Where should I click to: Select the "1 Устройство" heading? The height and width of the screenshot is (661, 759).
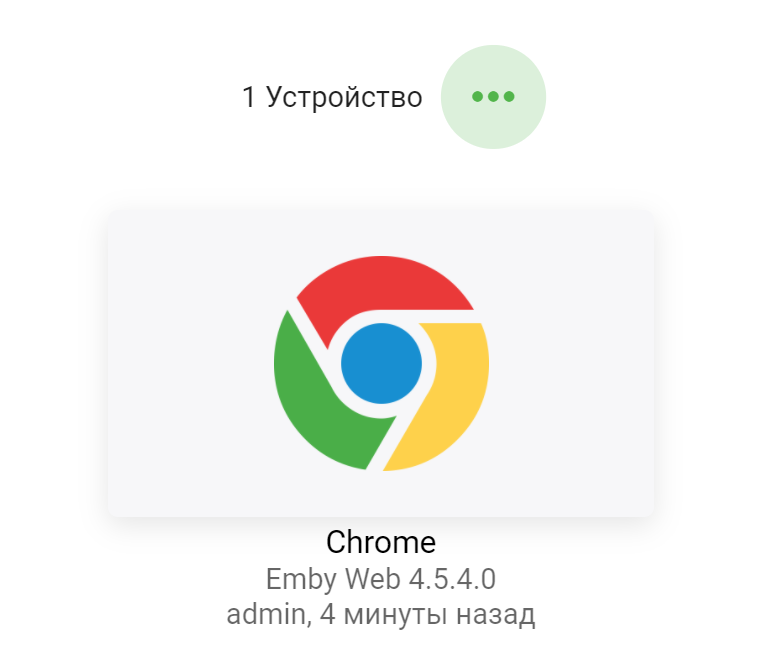(x=332, y=97)
